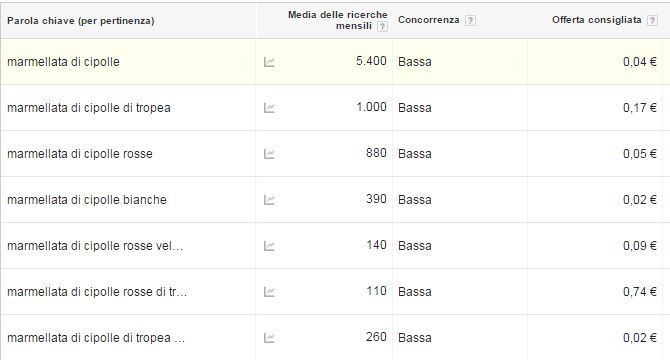Select keyword marmellata di cipolle
670x360 pixels.
click(x=63, y=62)
